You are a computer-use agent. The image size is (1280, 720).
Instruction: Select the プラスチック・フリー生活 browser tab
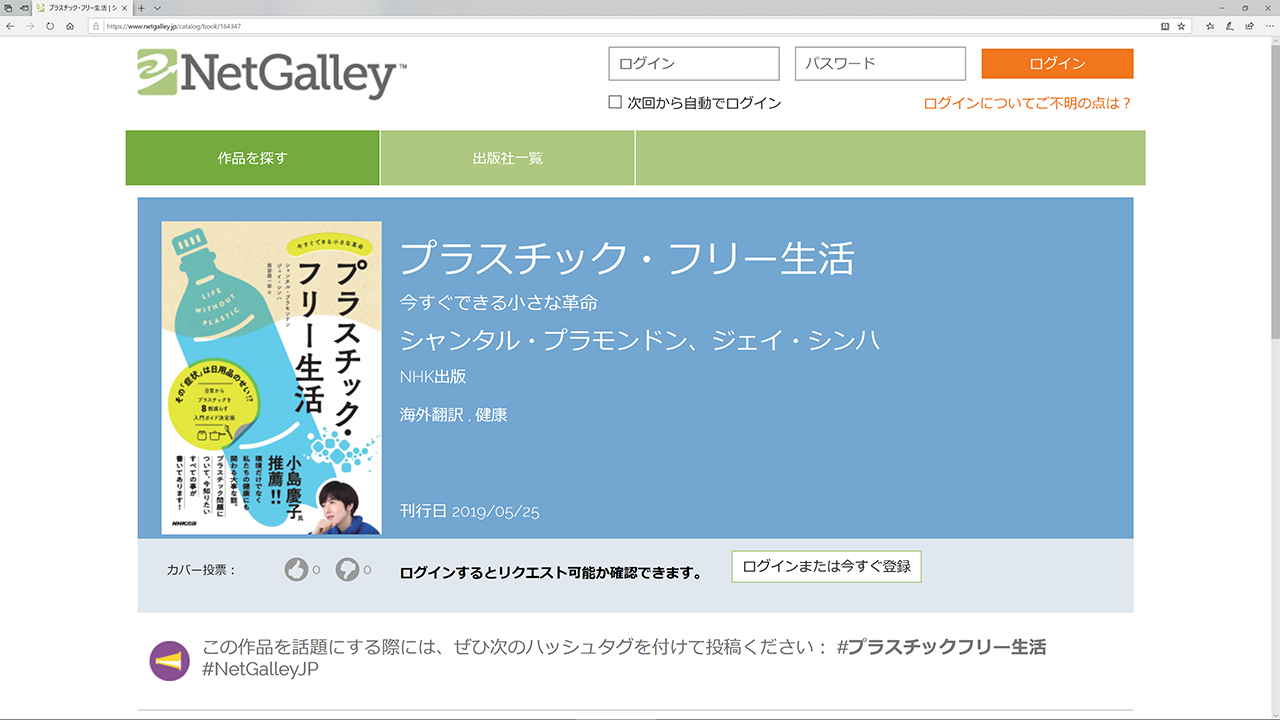point(83,7)
